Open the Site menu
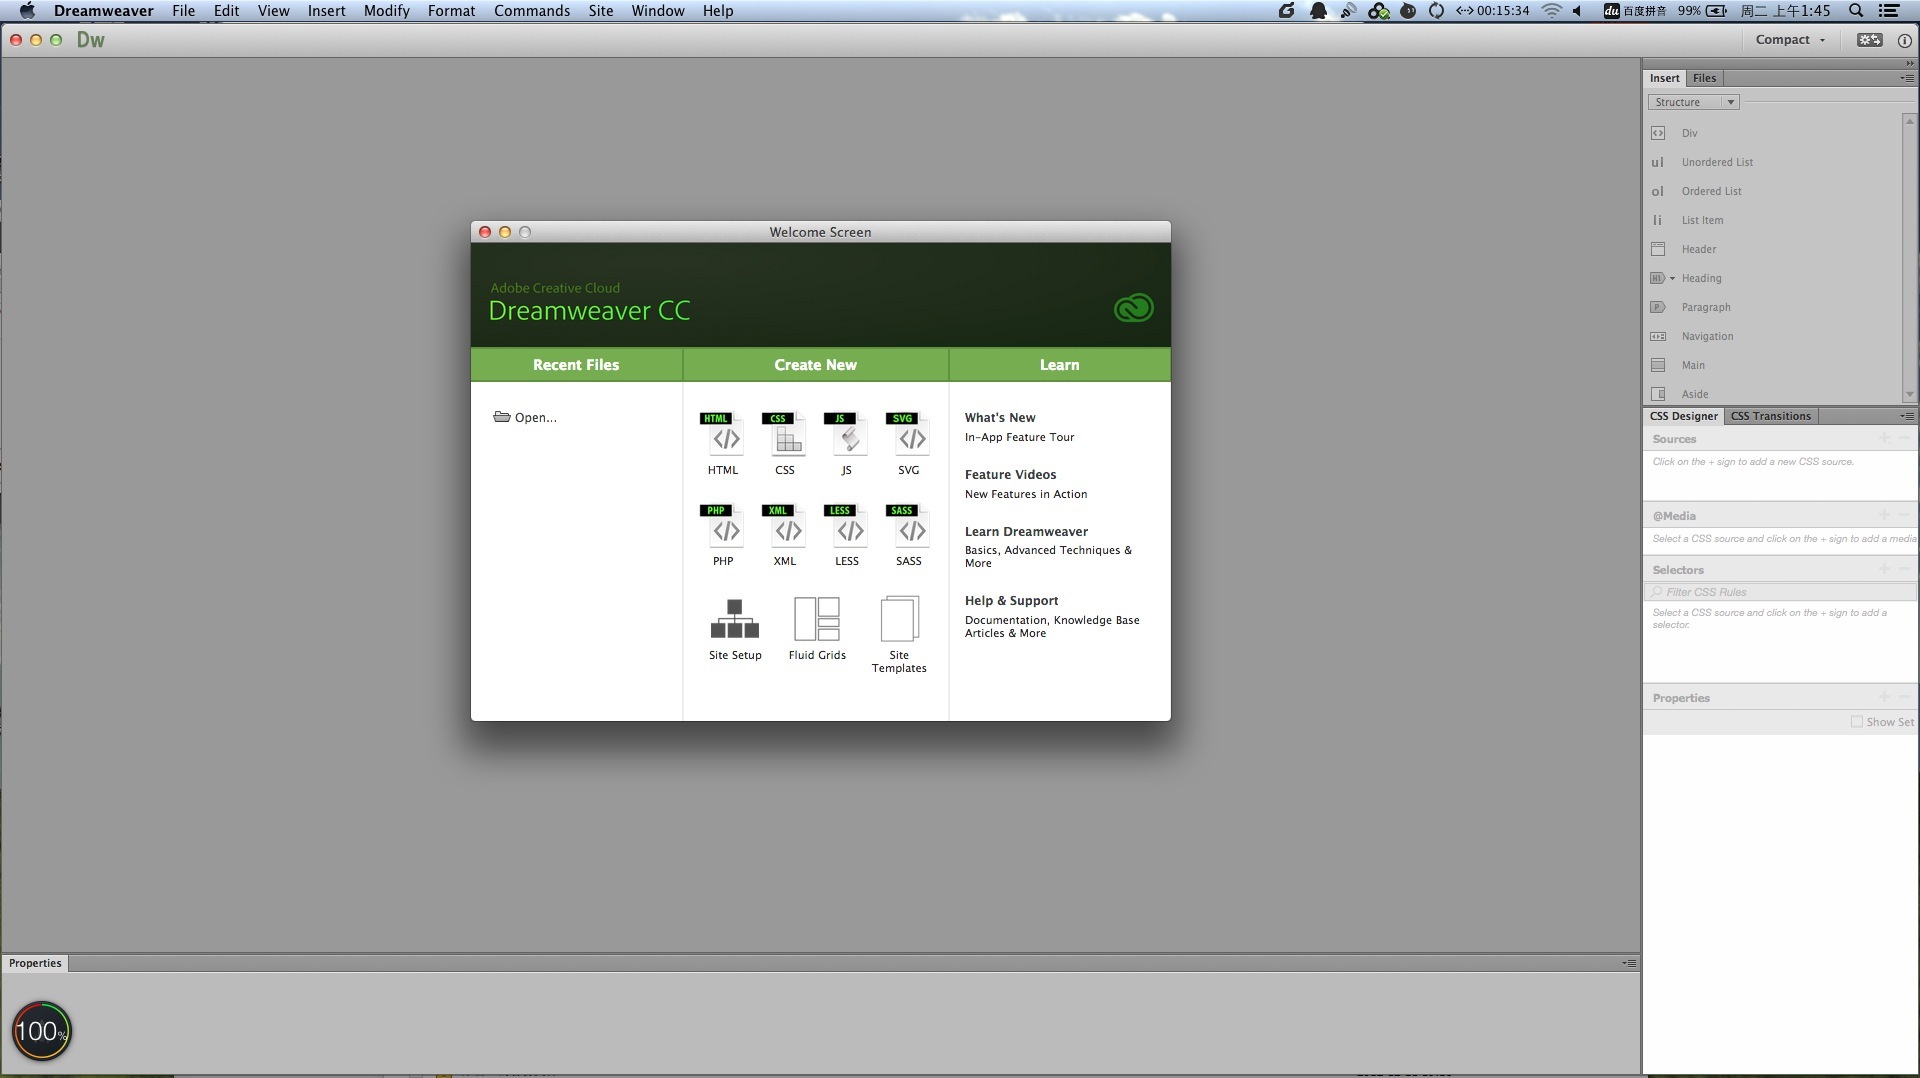This screenshot has height=1078, width=1920. coord(601,11)
